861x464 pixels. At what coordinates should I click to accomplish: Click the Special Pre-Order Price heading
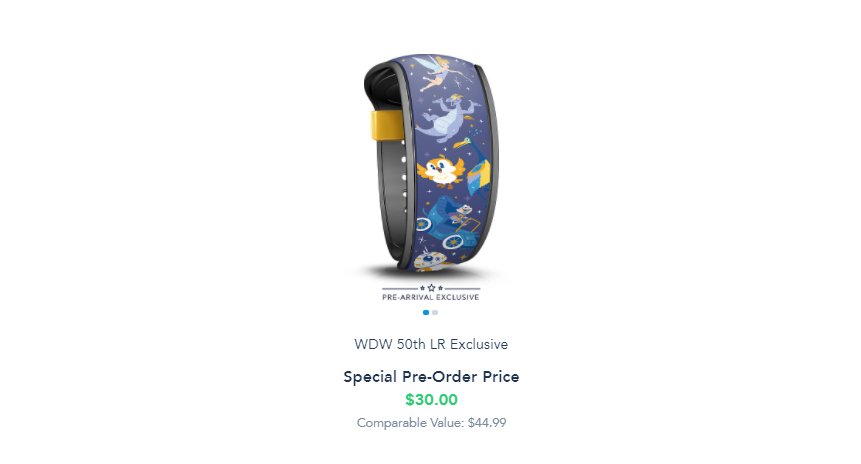(431, 377)
